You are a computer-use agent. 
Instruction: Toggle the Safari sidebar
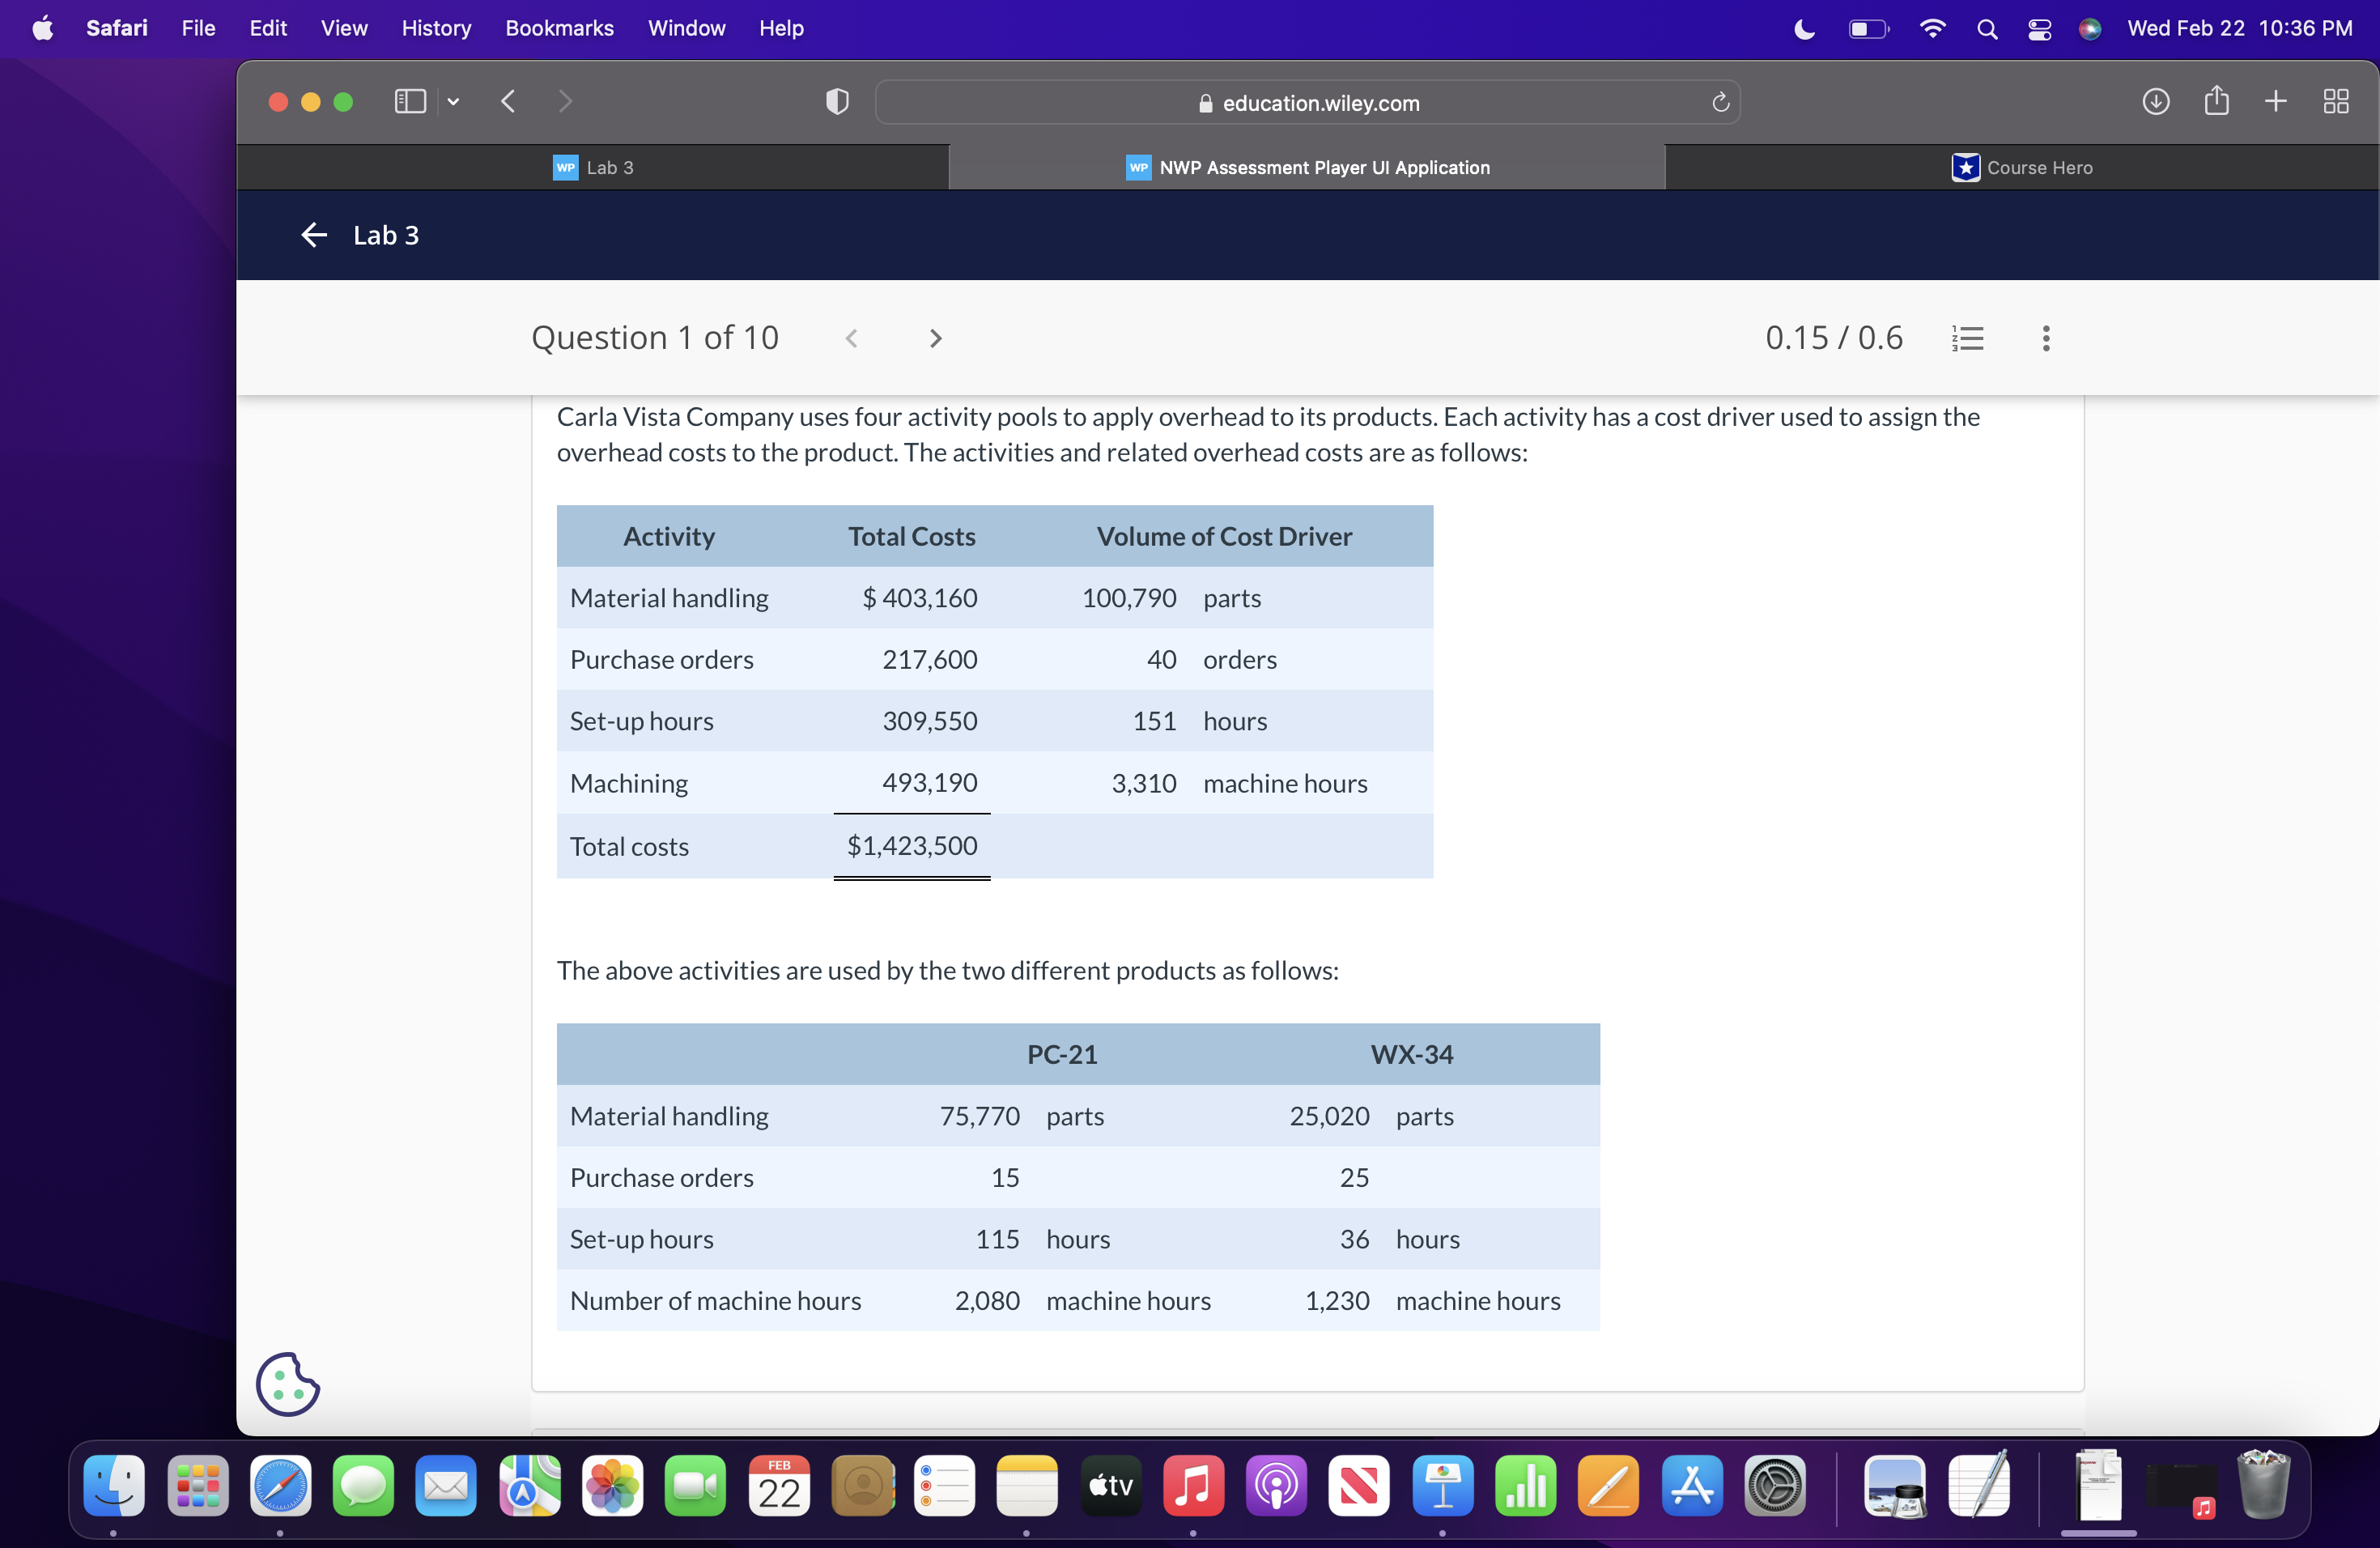410,101
